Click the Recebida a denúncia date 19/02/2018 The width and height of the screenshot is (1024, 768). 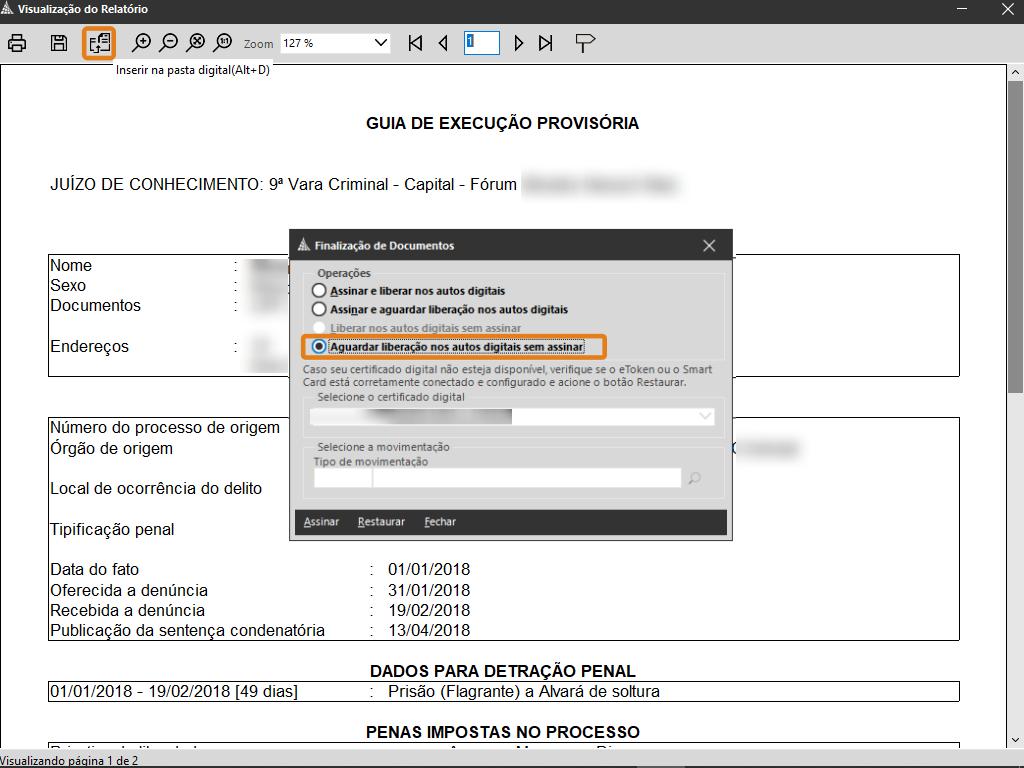click(x=429, y=611)
